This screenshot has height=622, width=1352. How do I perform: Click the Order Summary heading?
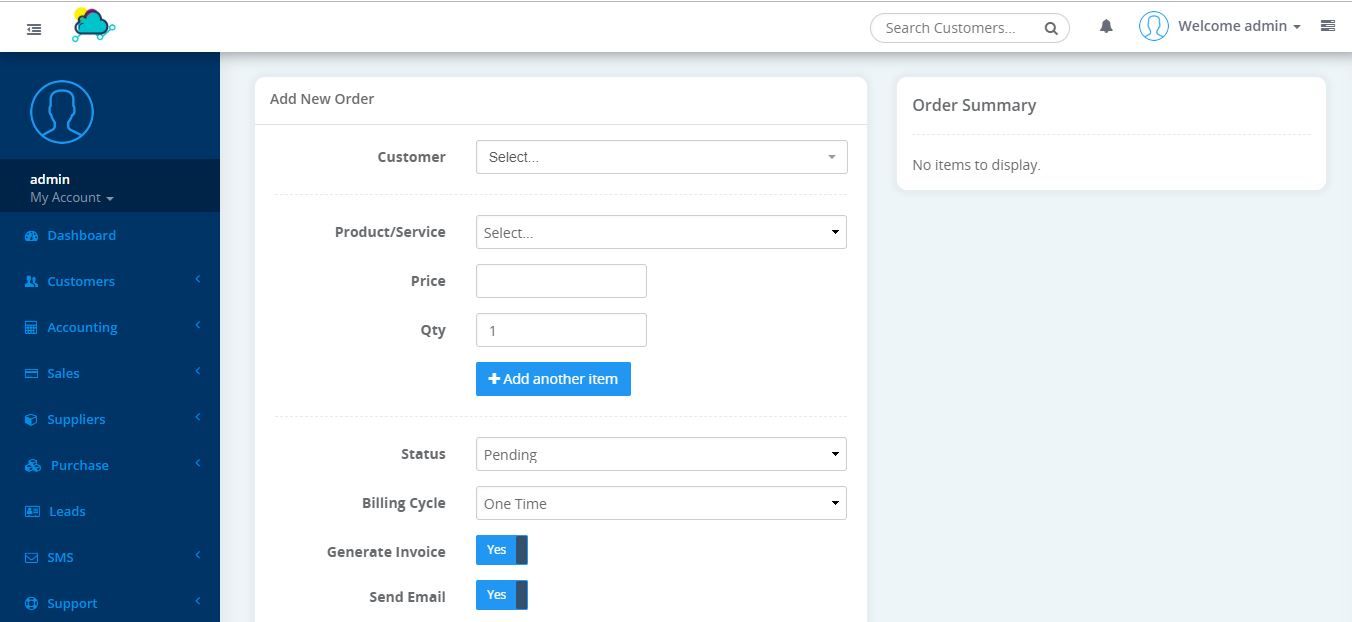tap(974, 105)
